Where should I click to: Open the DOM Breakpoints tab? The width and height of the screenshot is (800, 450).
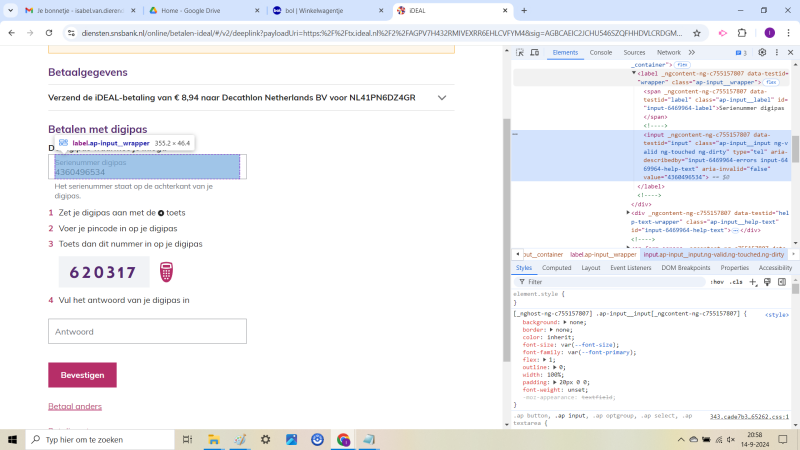(686, 268)
